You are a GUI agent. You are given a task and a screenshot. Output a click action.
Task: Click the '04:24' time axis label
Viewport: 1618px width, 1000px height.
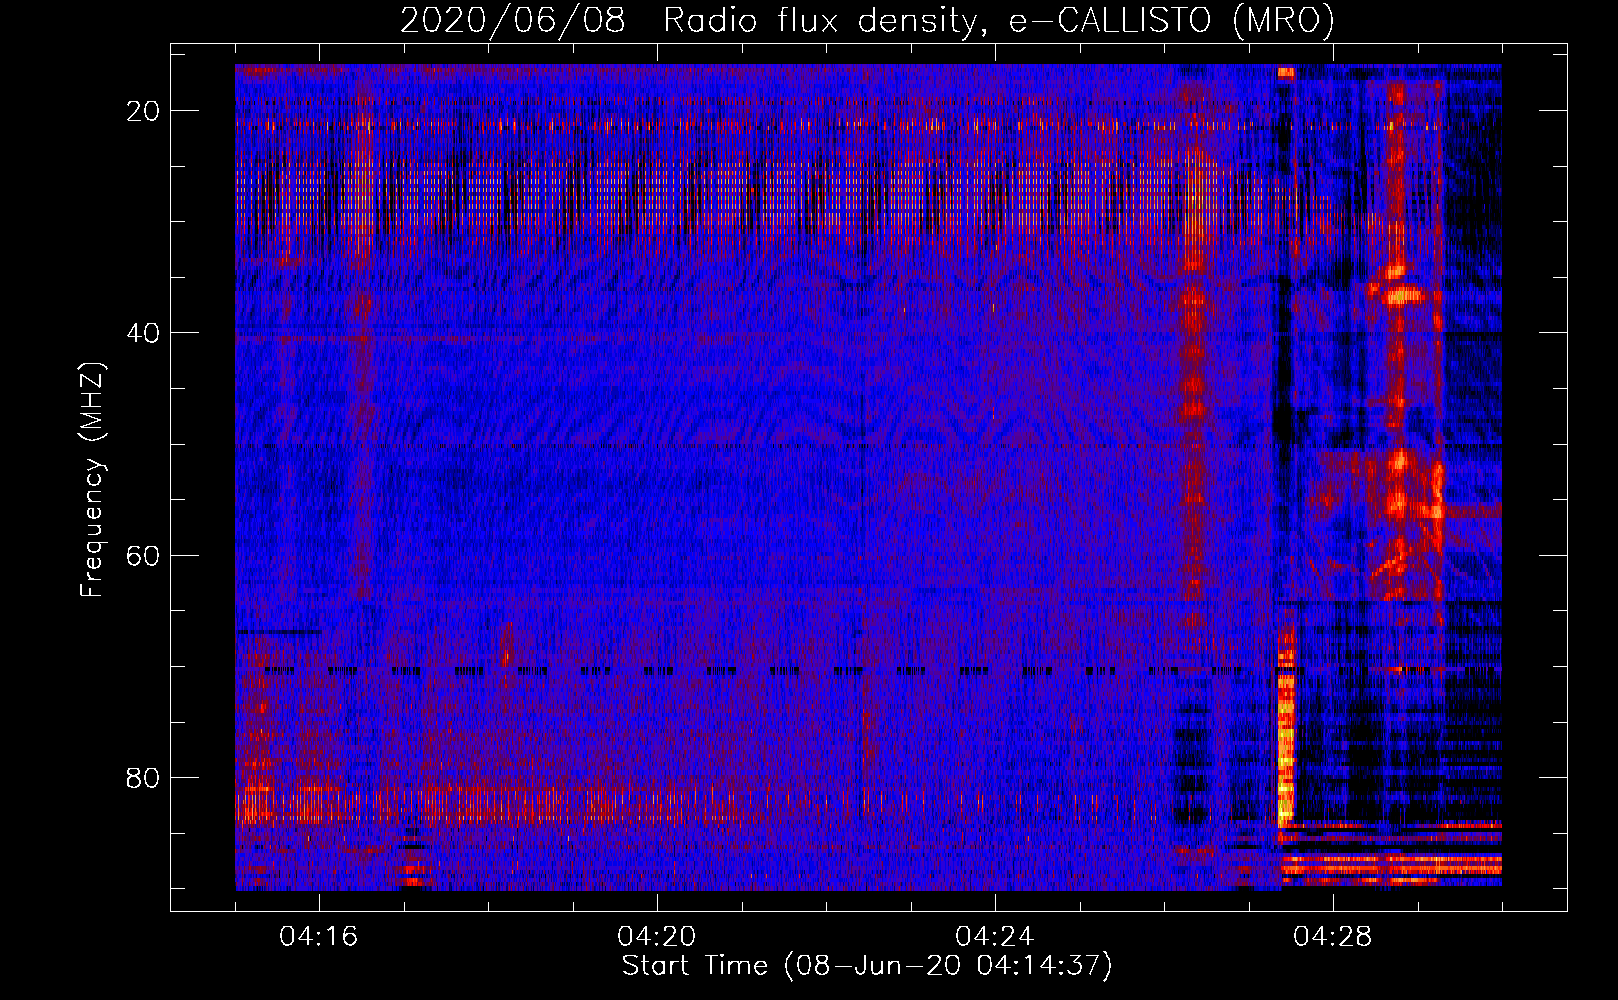[995, 937]
